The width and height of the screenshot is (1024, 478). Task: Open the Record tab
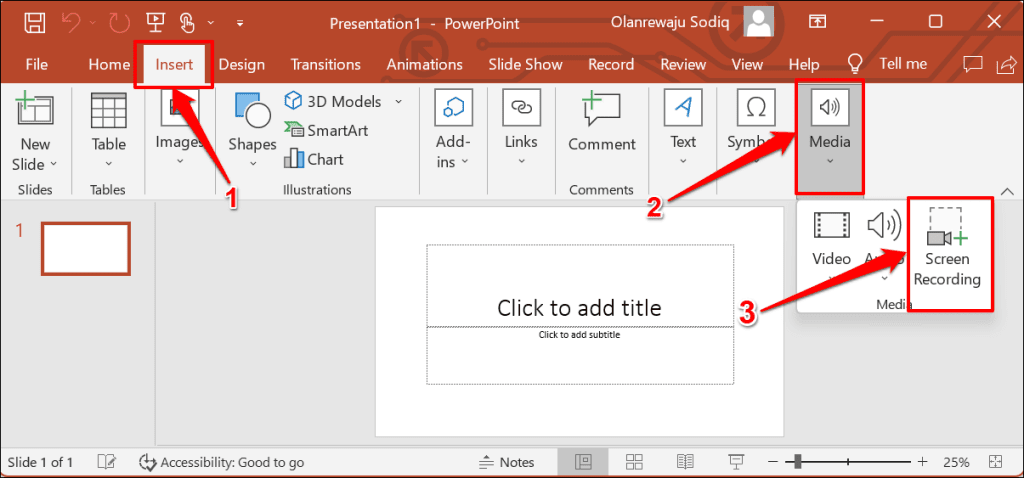coord(611,65)
